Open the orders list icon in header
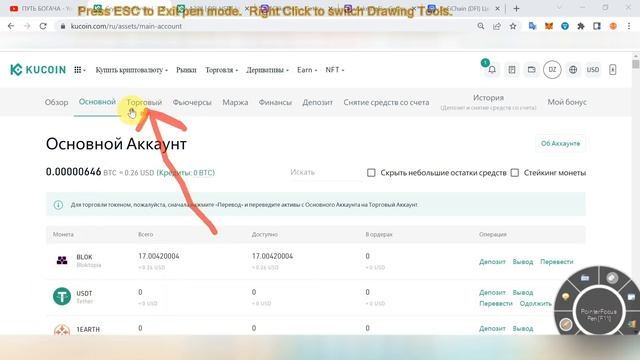640x360 pixels. pos(512,70)
